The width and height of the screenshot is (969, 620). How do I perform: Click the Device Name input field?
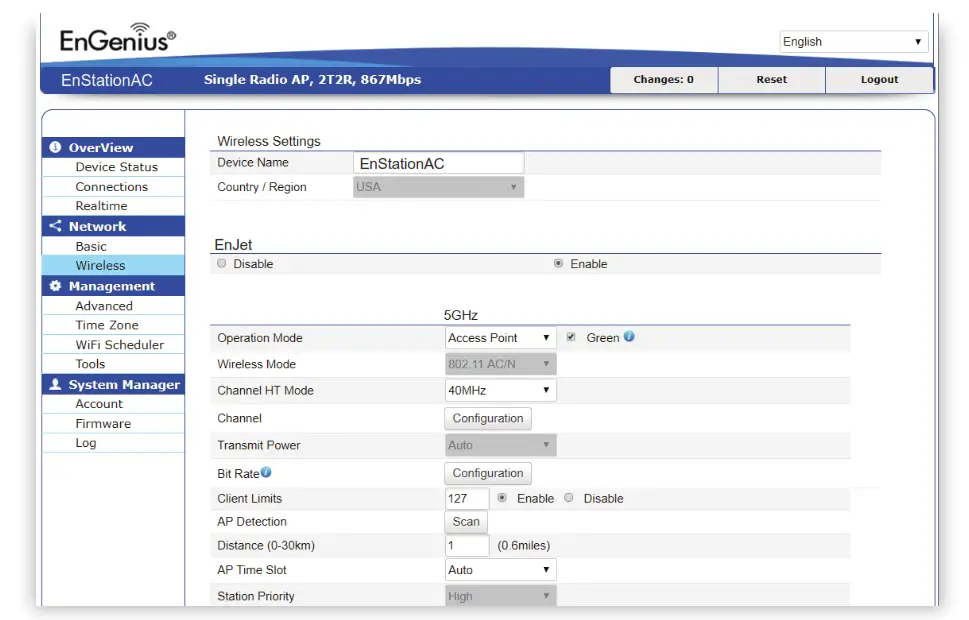point(438,163)
